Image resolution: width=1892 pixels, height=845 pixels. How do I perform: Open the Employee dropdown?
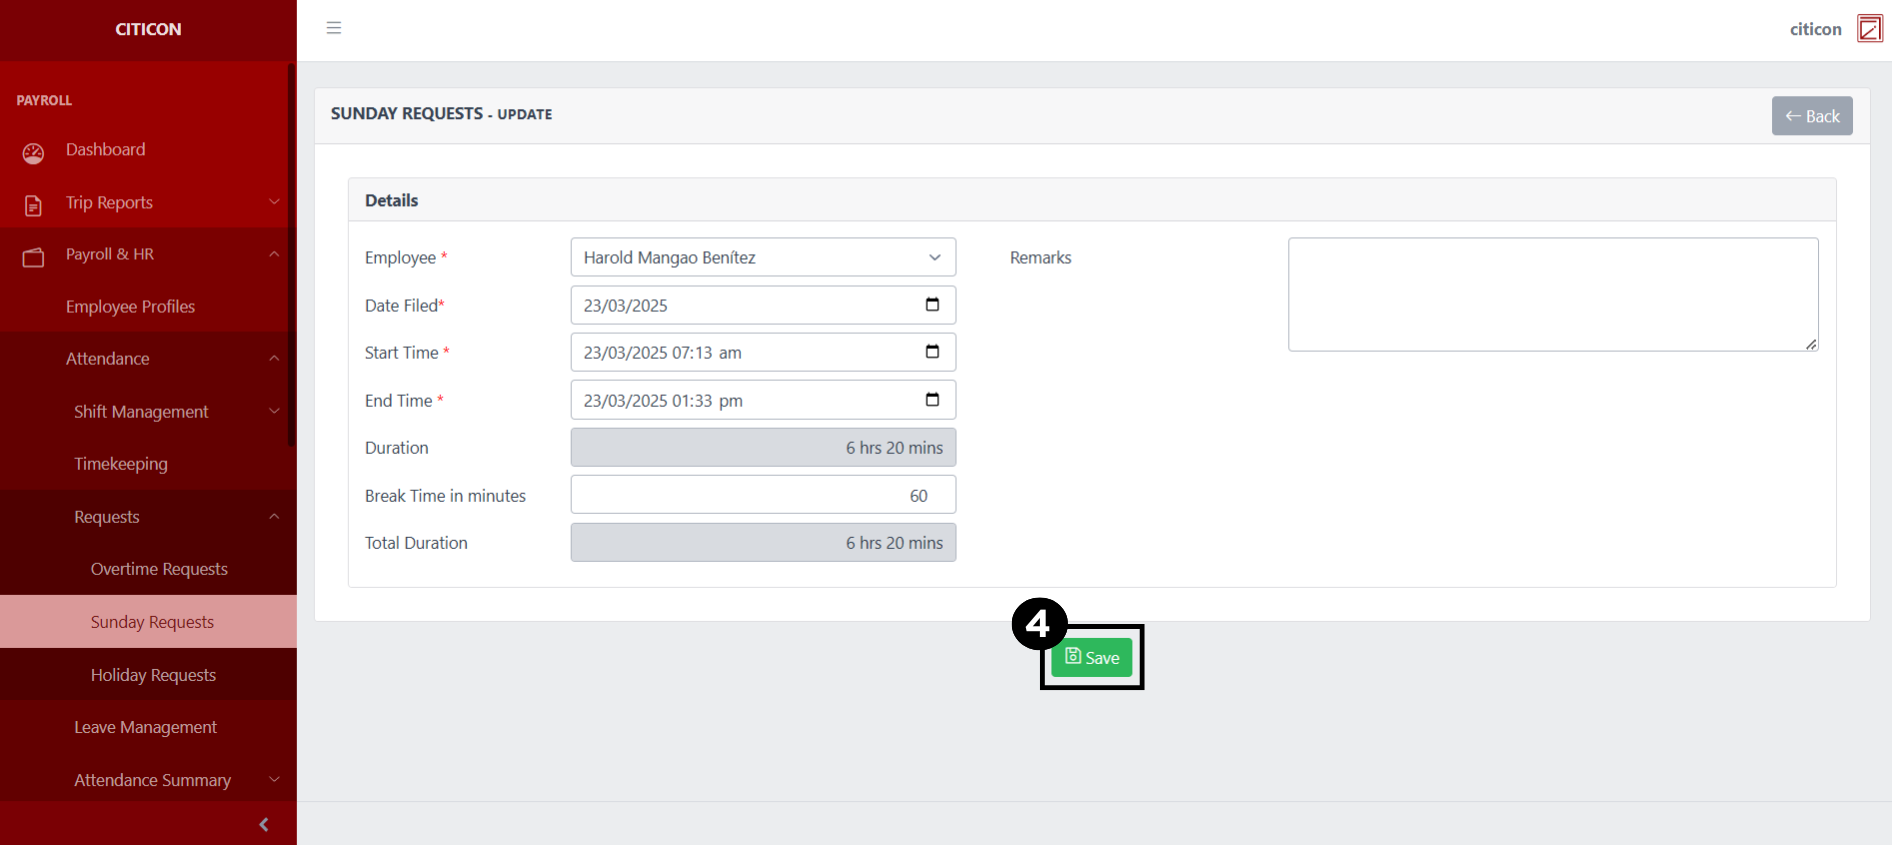click(762, 257)
